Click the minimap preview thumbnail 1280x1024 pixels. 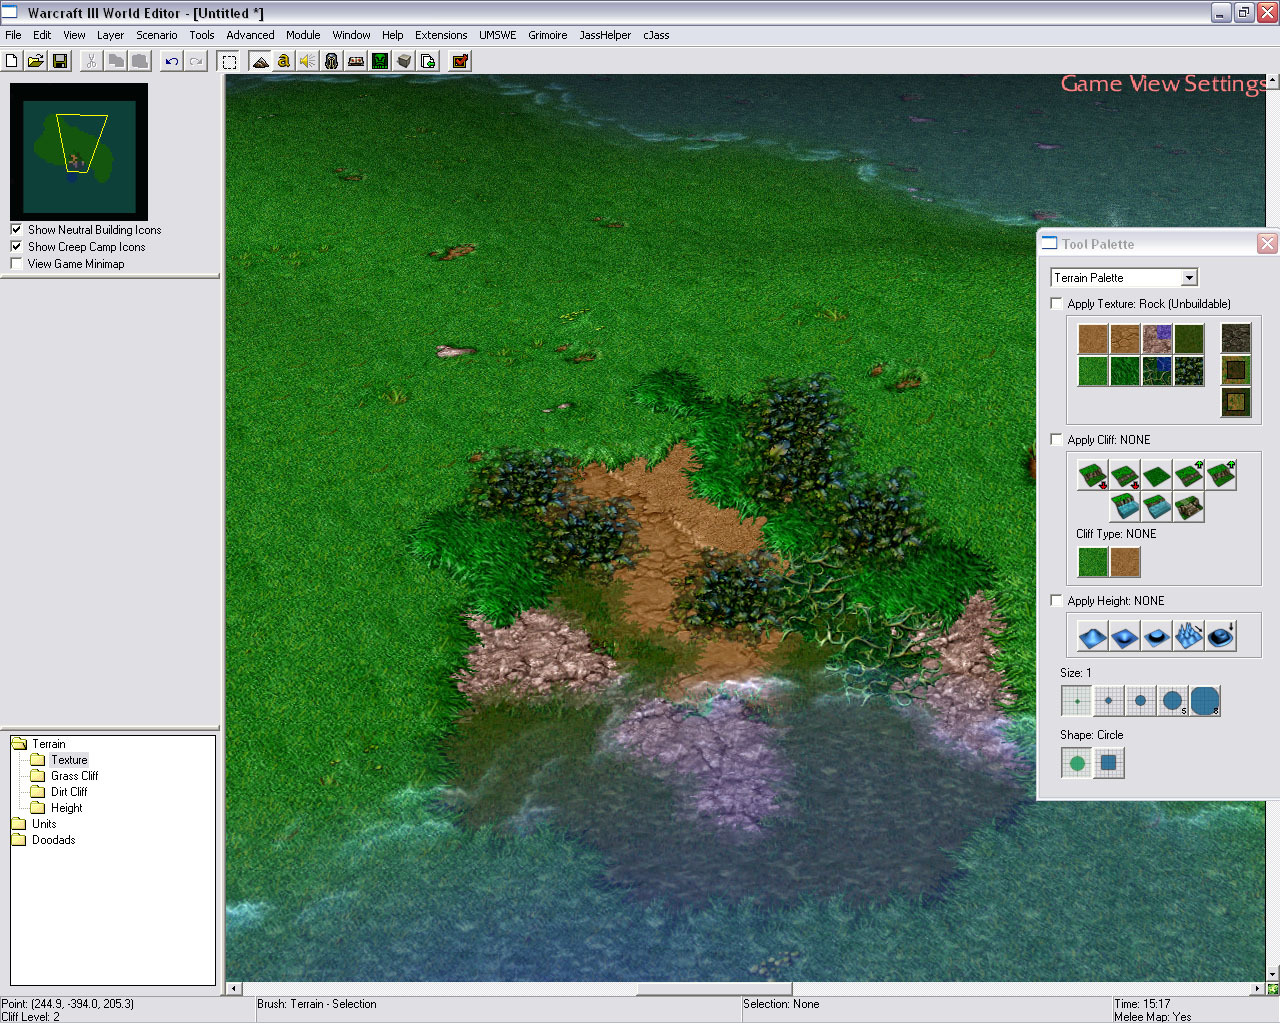pyautogui.click(x=79, y=152)
